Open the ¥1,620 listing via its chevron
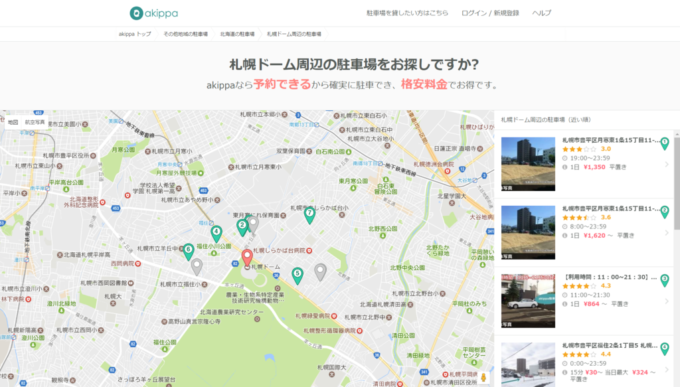Screen dimensions: 680x387 tap(667, 233)
